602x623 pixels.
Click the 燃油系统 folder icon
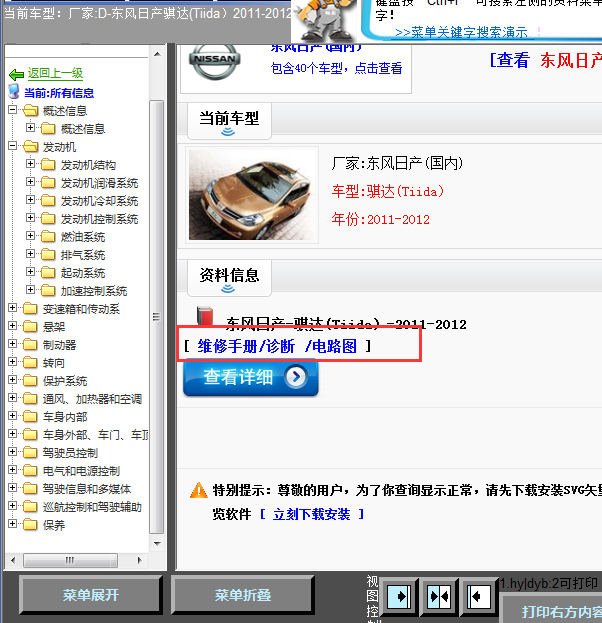pyautogui.click(x=48, y=237)
